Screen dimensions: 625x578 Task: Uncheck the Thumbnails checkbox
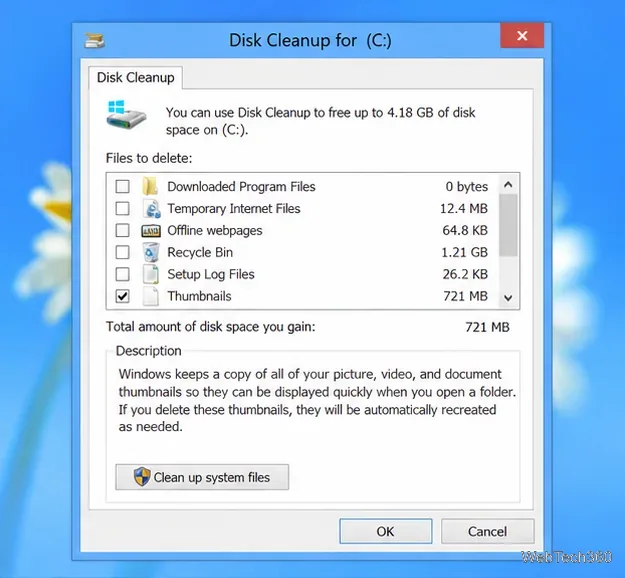click(x=122, y=296)
